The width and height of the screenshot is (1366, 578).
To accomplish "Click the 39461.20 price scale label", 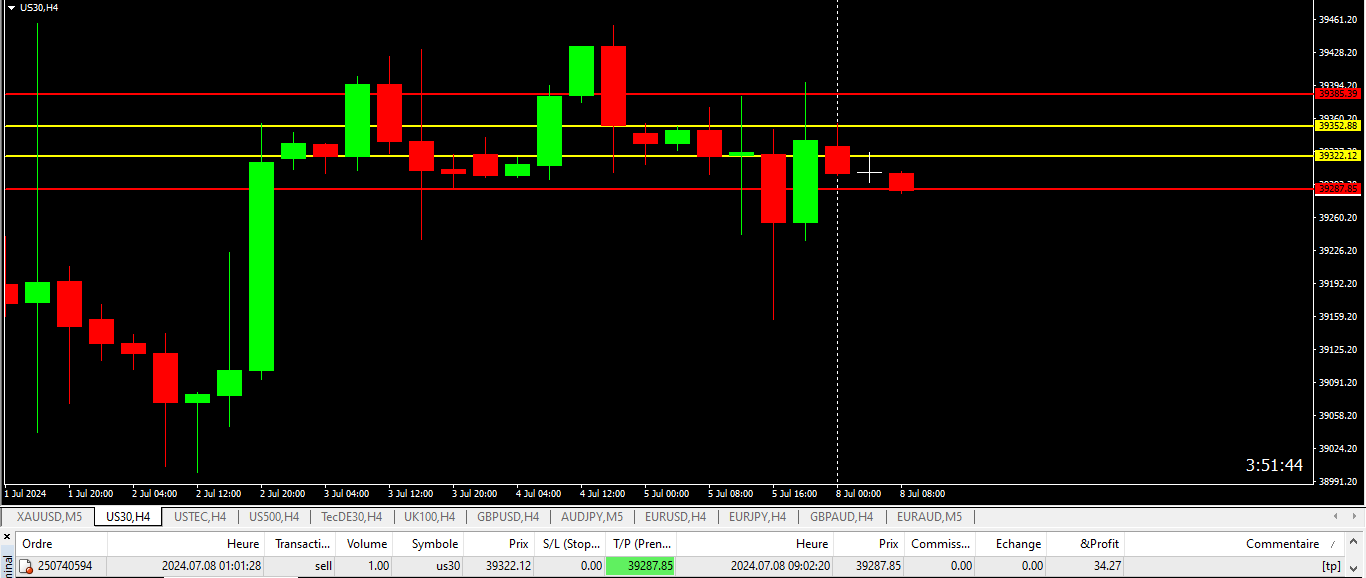I will click(x=1338, y=19).
